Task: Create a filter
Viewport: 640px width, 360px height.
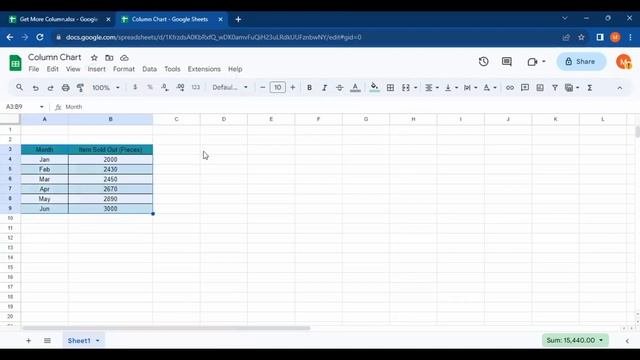Action: click(x=555, y=87)
